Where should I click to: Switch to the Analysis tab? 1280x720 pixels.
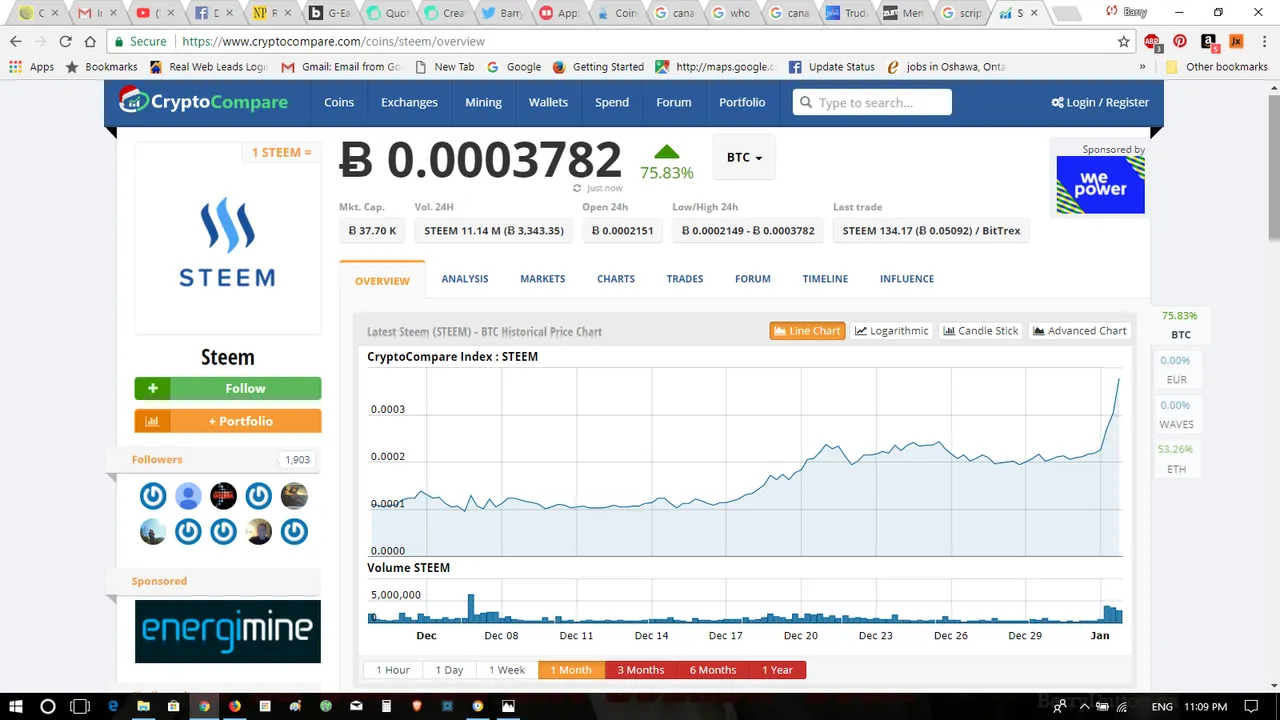(465, 279)
